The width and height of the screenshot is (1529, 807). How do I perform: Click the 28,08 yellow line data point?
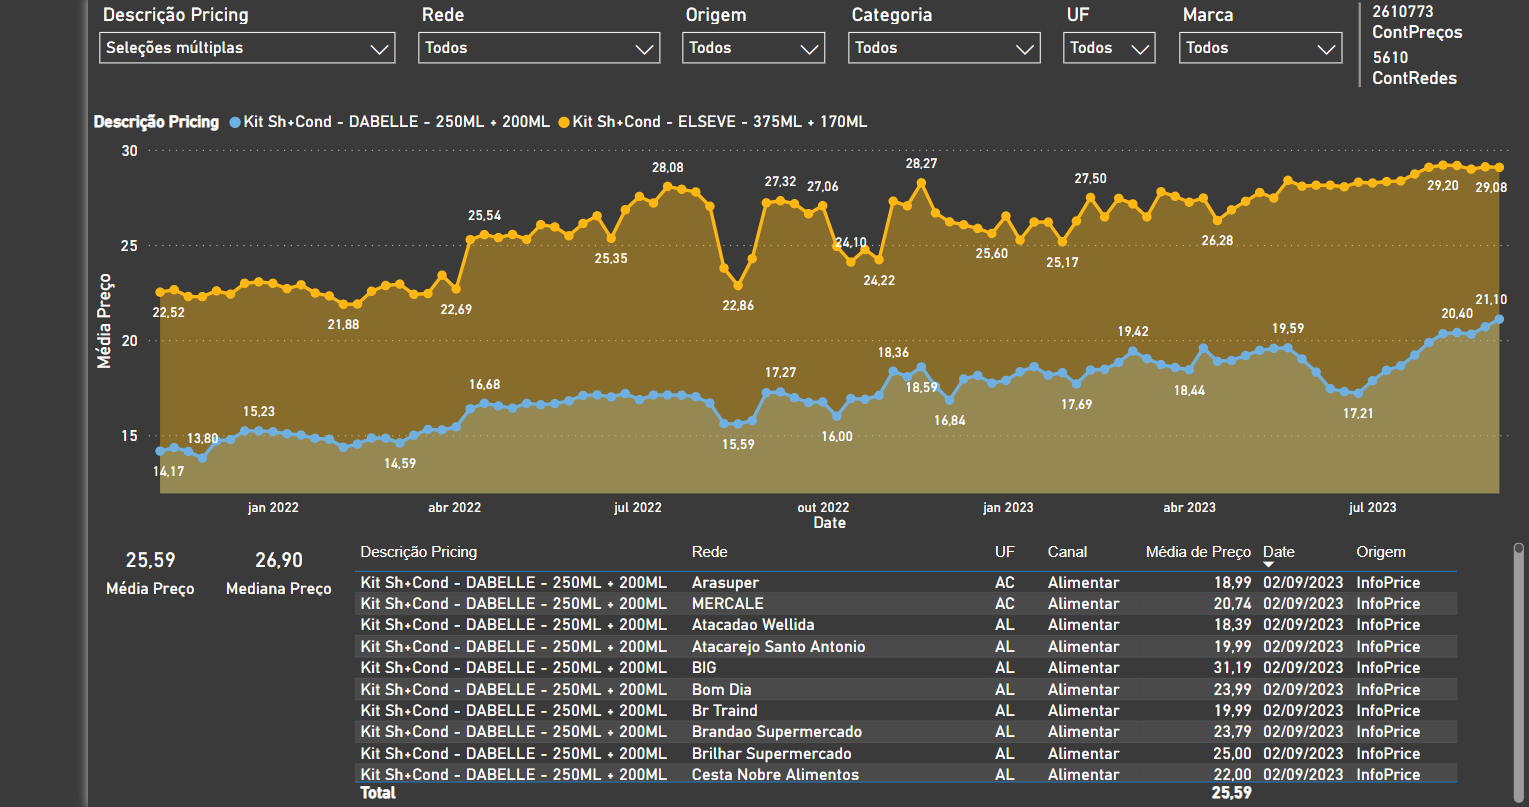pyautogui.click(x=668, y=186)
